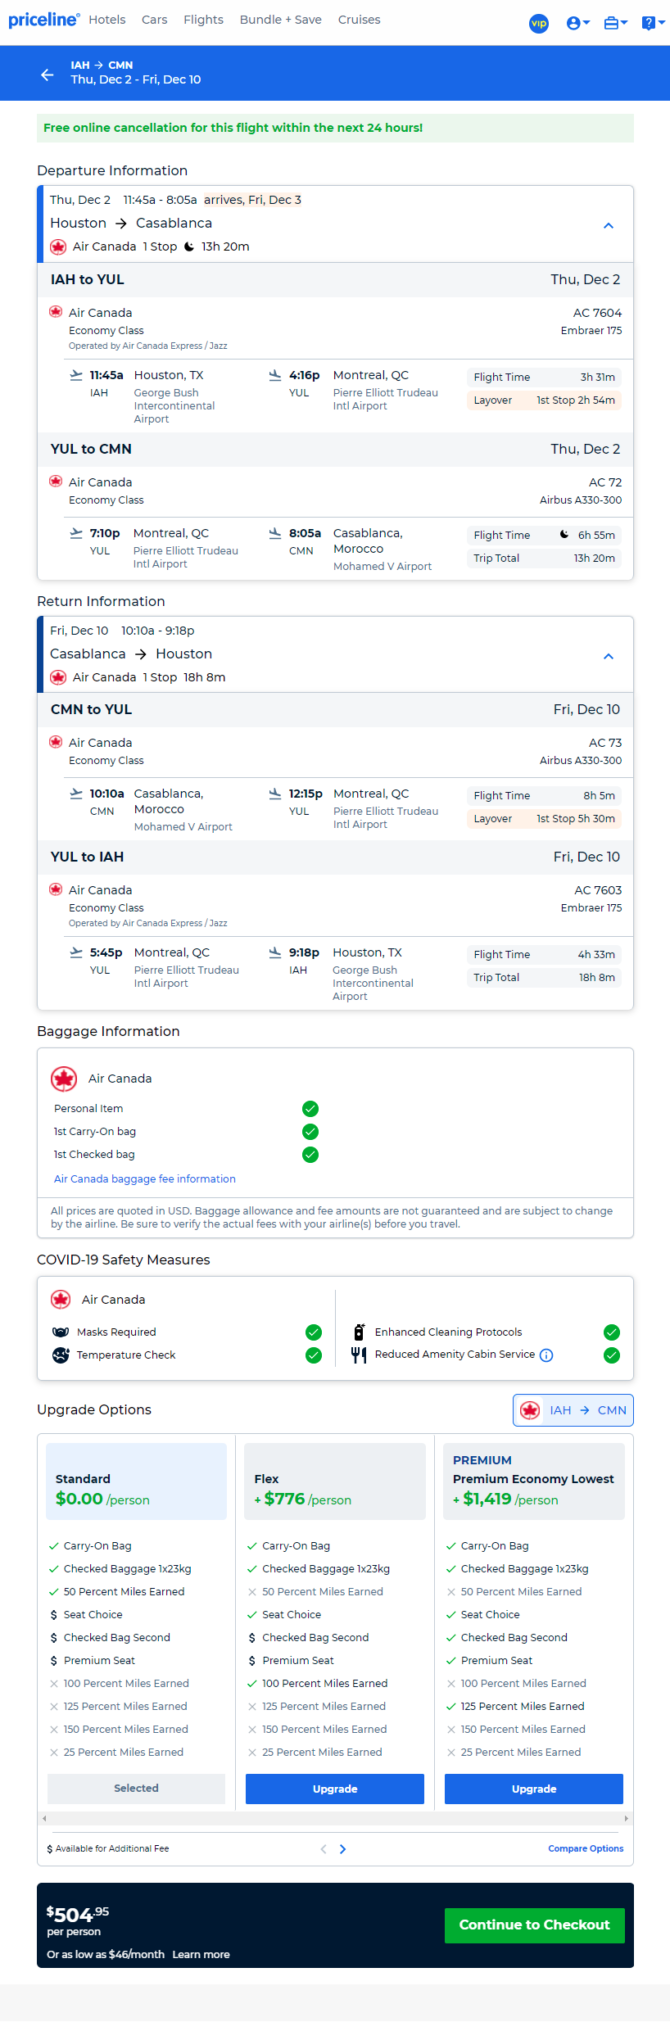
Task: Open the VIP badge icon
Action: [539, 23]
